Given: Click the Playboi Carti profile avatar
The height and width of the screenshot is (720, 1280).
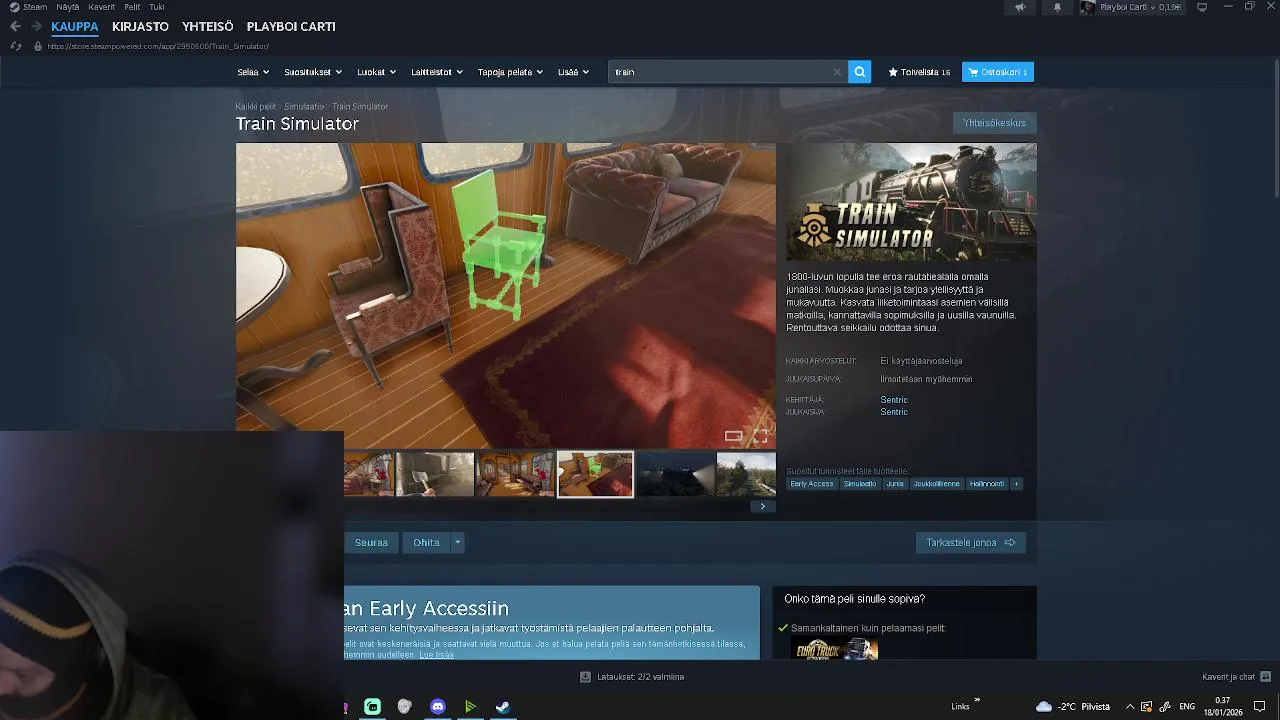Looking at the screenshot, I should (x=1087, y=7).
